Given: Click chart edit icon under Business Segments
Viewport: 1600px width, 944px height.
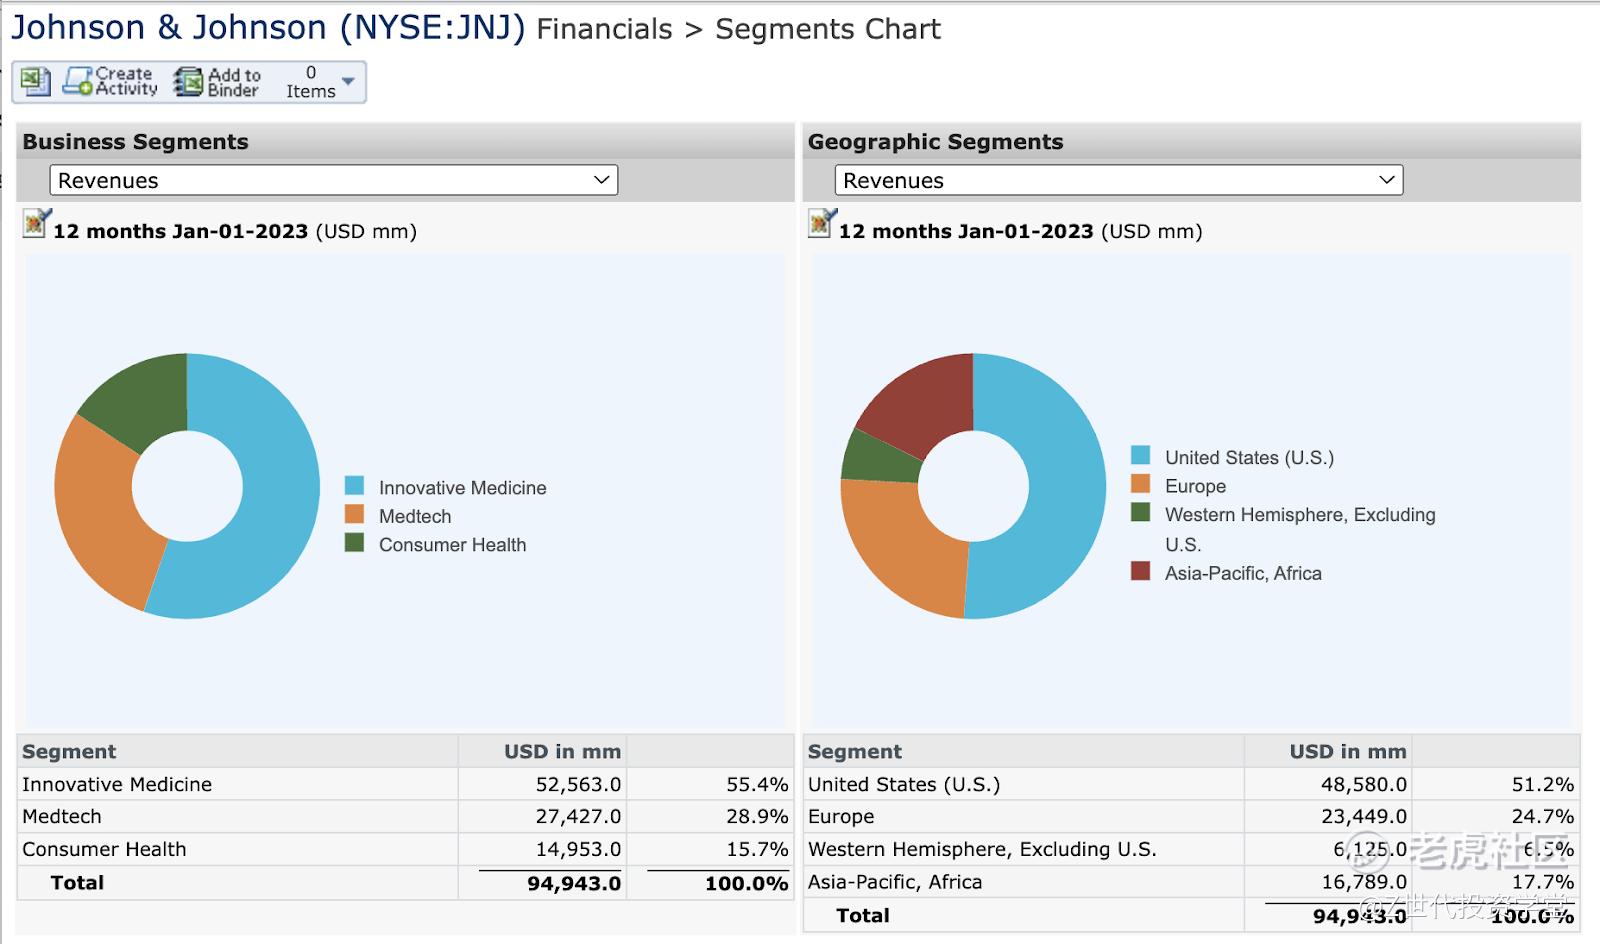Looking at the screenshot, I should [36, 224].
